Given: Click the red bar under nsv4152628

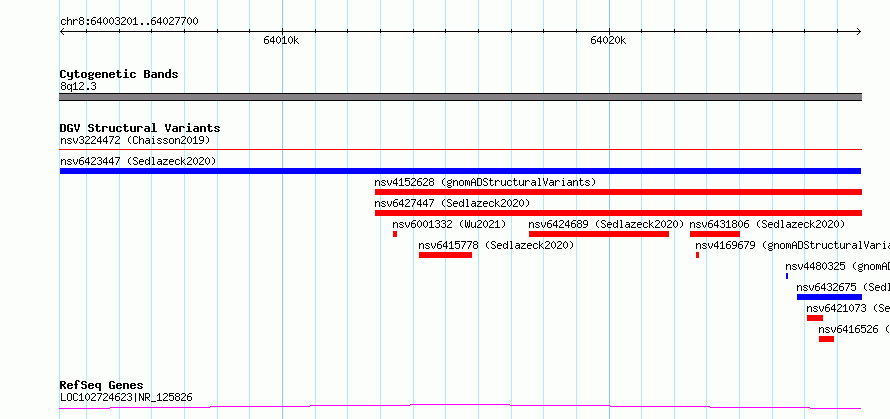Looking at the screenshot, I should pyautogui.click(x=618, y=192).
